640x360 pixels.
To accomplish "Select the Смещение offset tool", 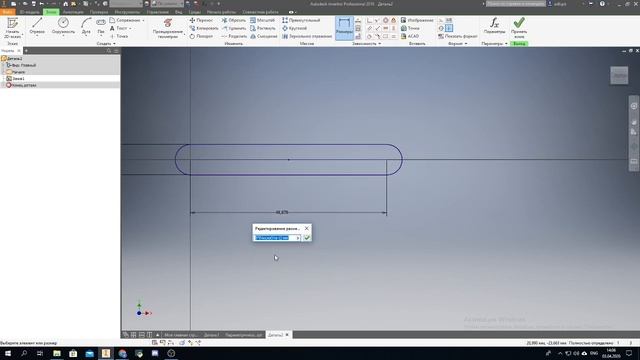I will pos(264,36).
